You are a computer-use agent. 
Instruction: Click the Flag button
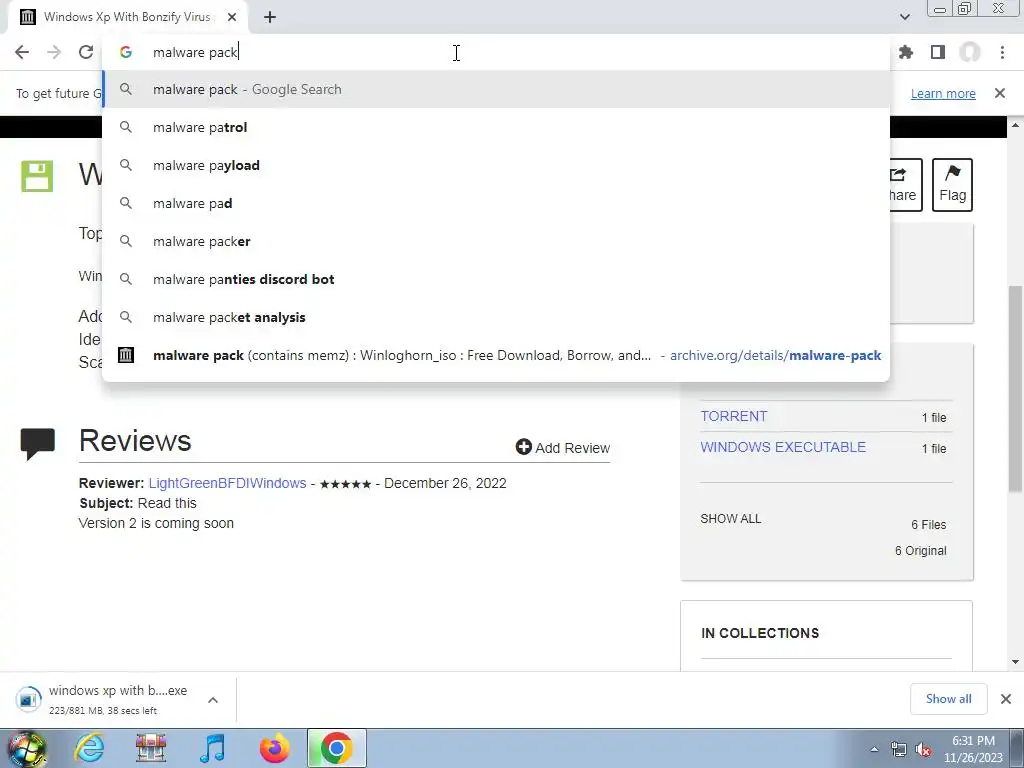point(952,185)
